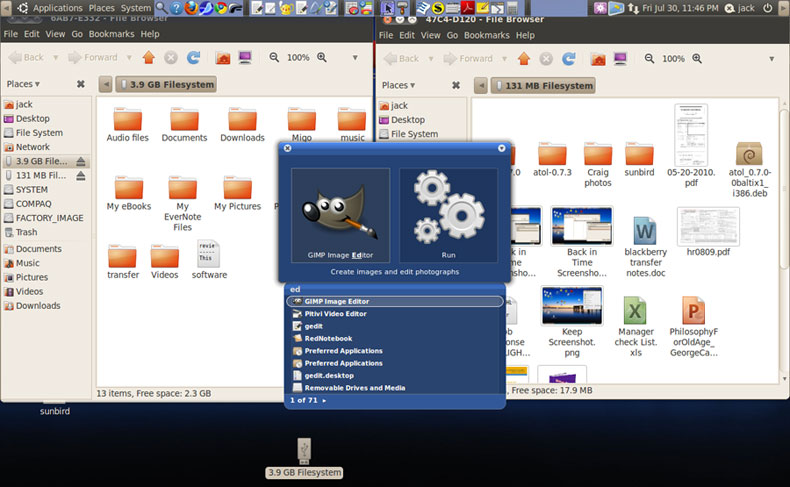Close the left File Browser sidebar pane

pos(81,84)
